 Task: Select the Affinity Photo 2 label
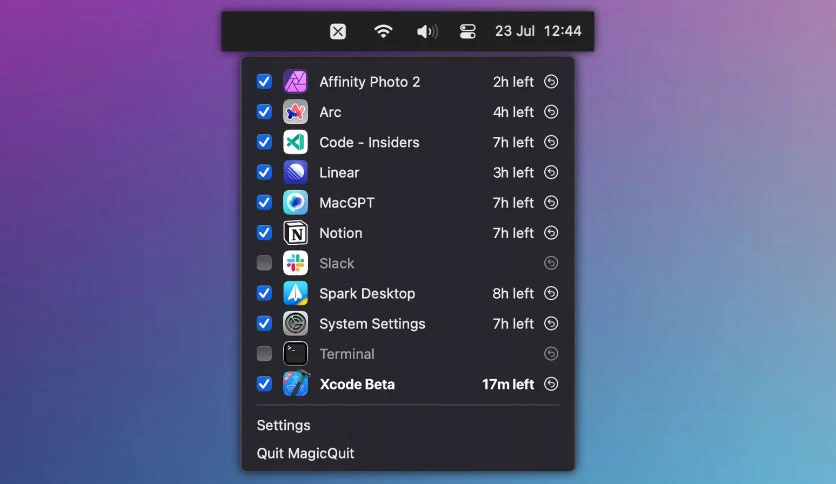coord(369,82)
